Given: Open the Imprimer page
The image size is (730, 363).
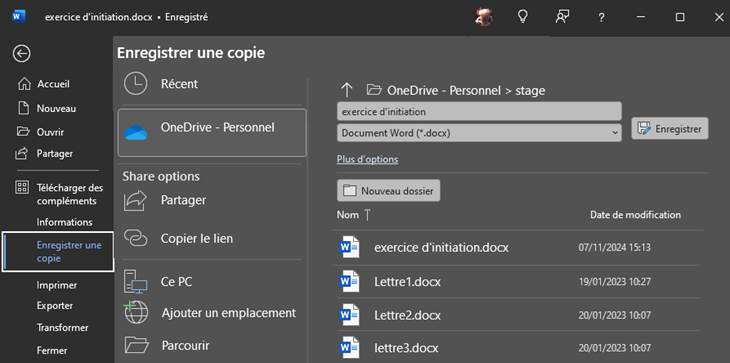Looking at the screenshot, I should click(x=57, y=285).
